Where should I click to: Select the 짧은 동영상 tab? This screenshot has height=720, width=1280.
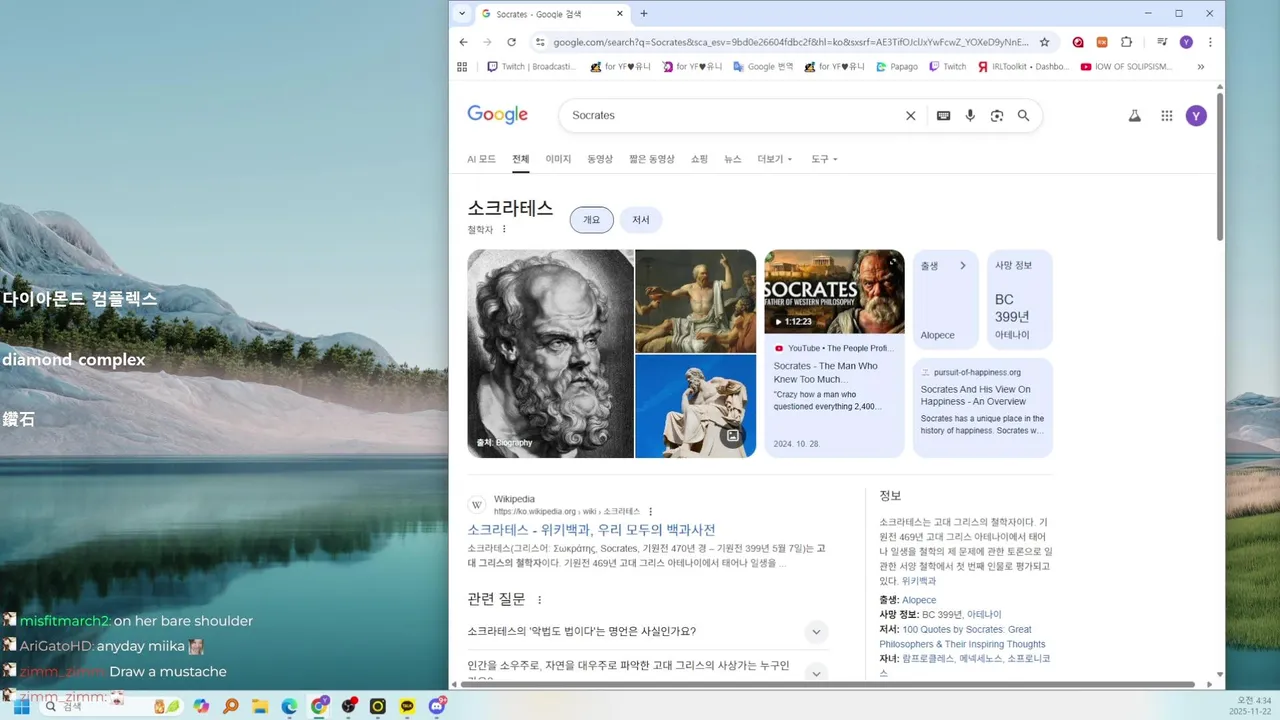click(x=652, y=159)
